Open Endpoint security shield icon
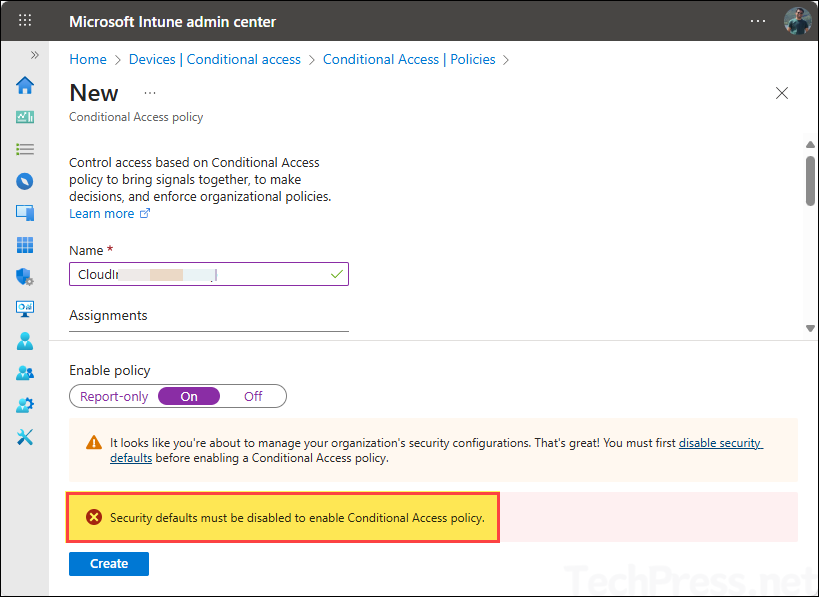 (25, 277)
